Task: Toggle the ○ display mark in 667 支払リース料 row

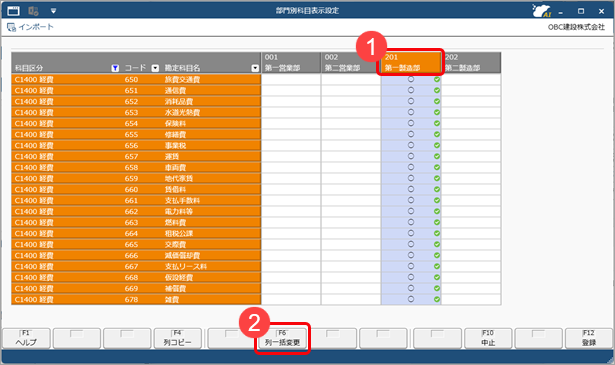Action: pyautogui.click(x=411, y=266)
